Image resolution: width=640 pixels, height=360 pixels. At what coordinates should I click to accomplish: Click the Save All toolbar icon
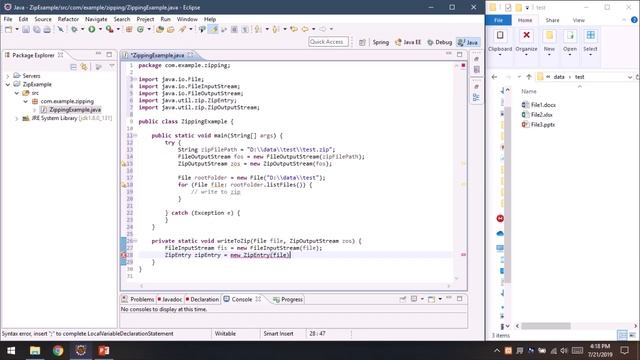click(37, 29)
